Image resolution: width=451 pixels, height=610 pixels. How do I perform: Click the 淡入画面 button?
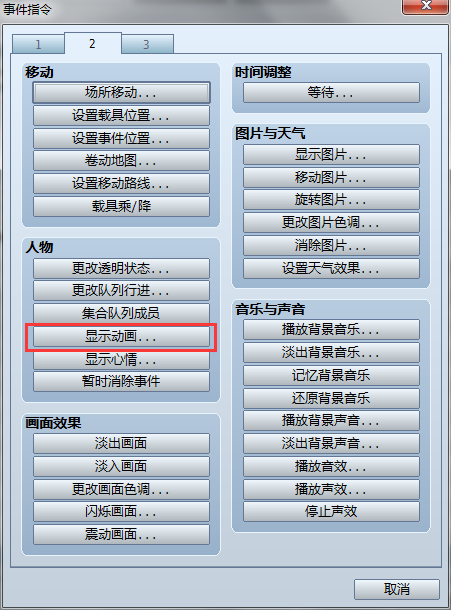121,466
